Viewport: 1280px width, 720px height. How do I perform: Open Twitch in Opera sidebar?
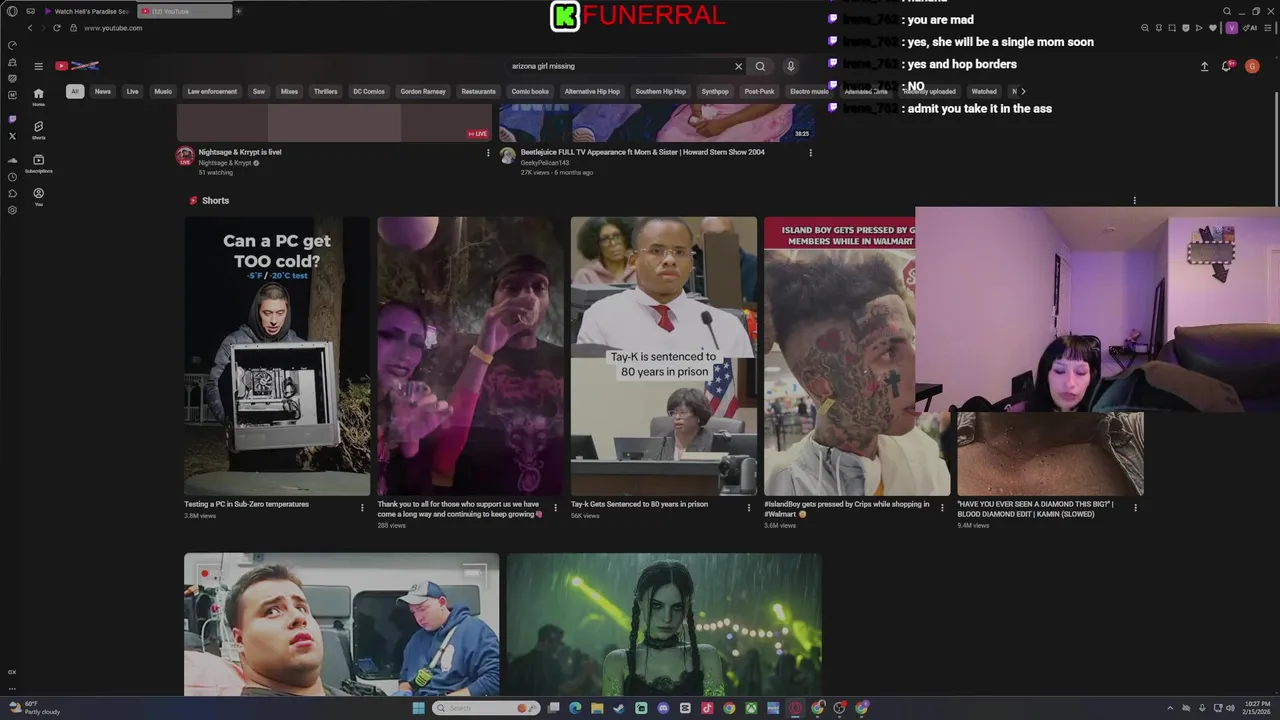click(12, 119)
